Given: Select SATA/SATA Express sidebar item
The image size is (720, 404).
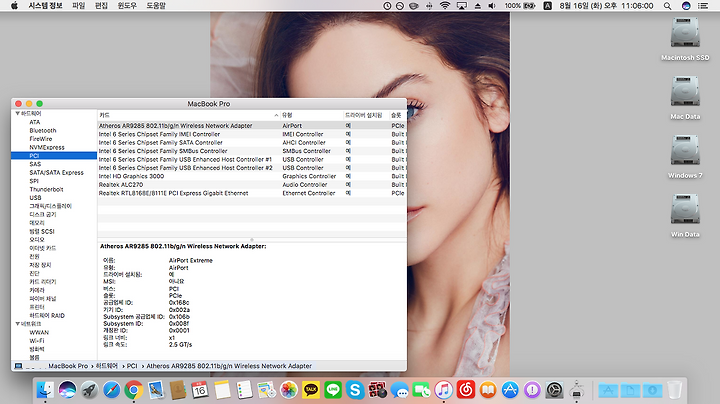Looking at the screenshot, I should tap(56, 173).
